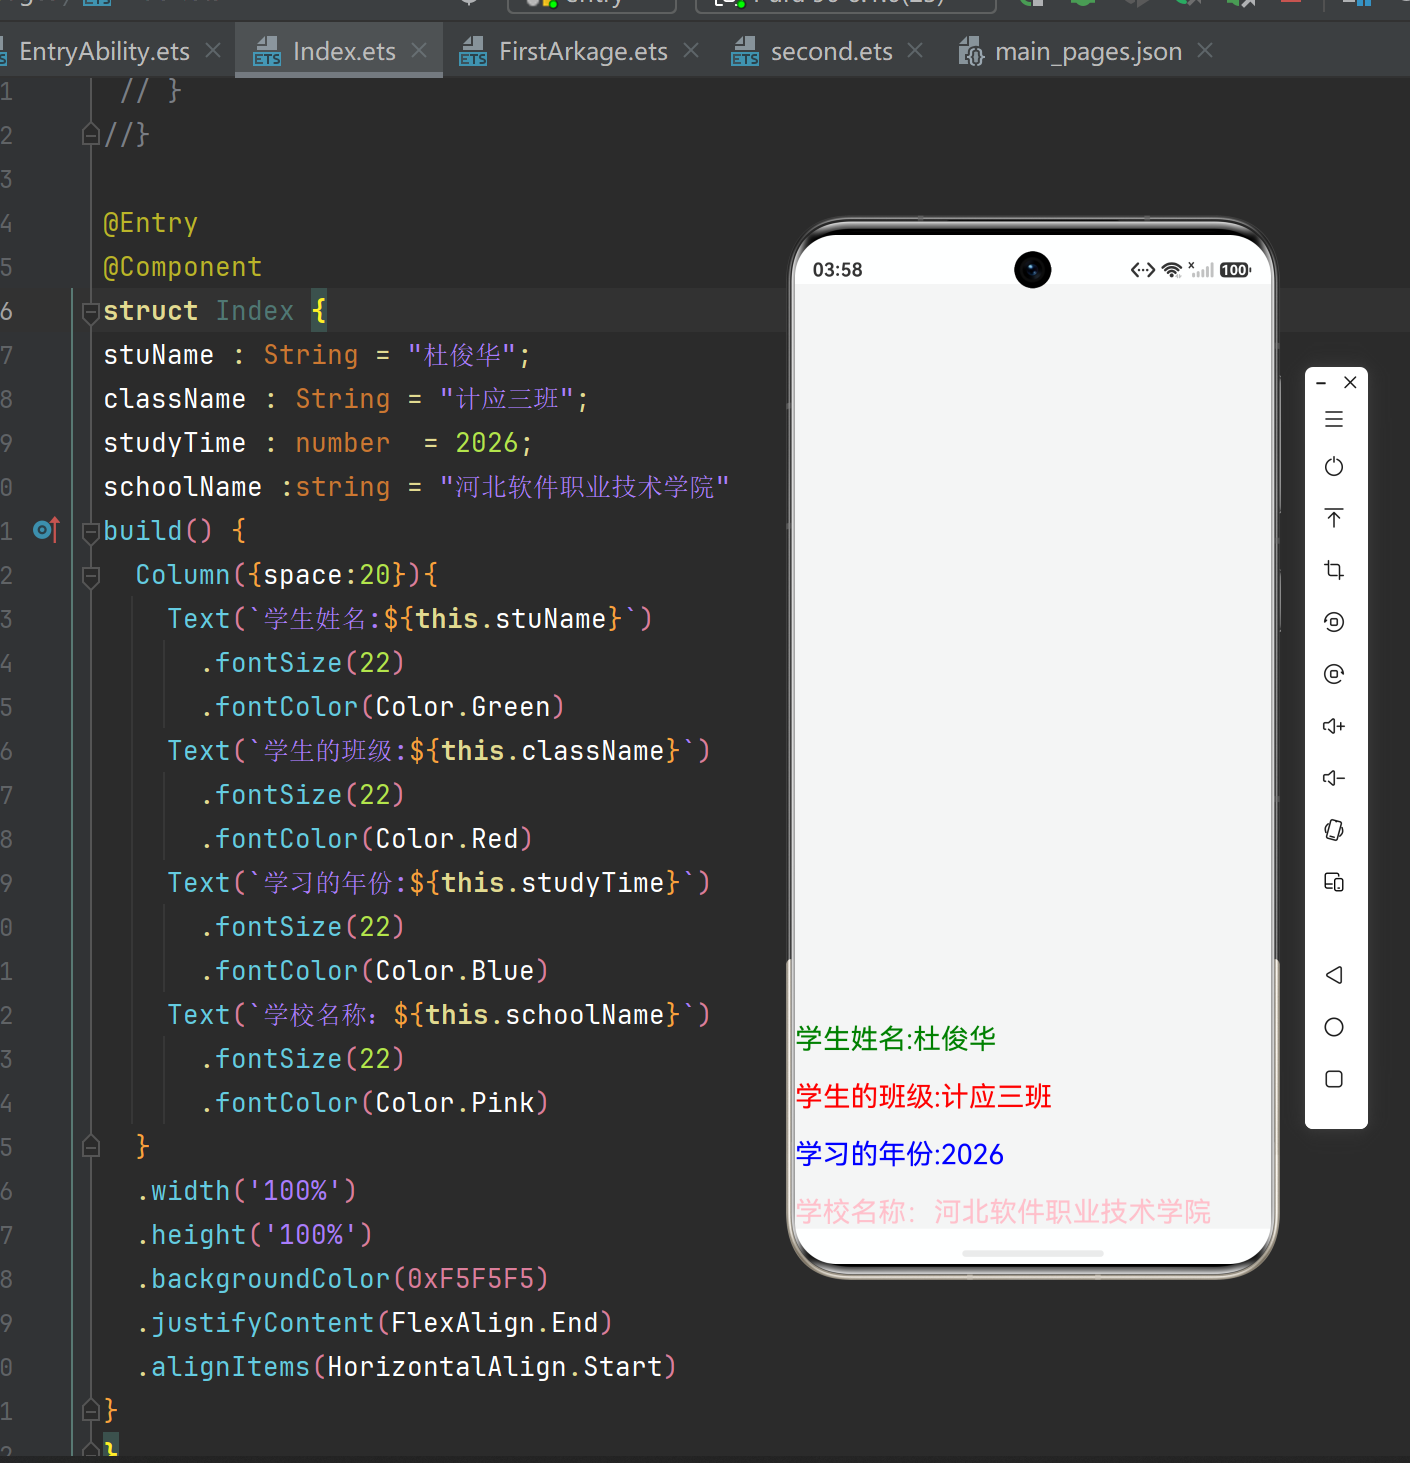Decrease emulator volume

[1334, 778]
